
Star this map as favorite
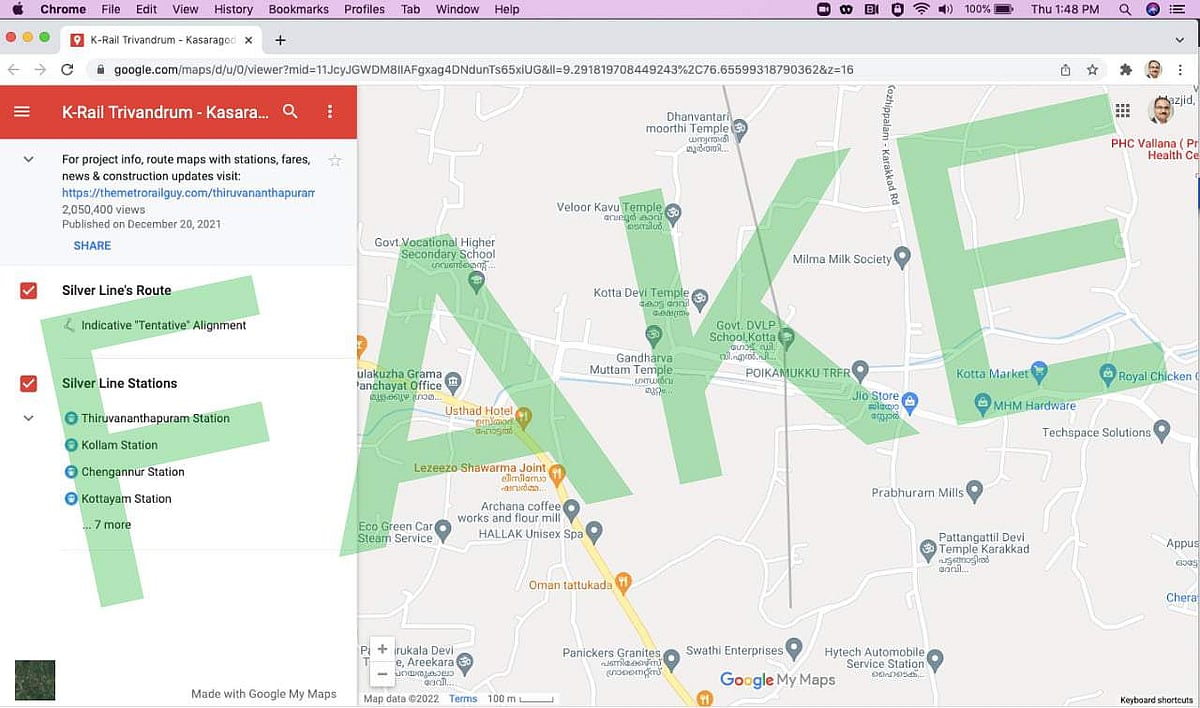click(x=335, y=160)
